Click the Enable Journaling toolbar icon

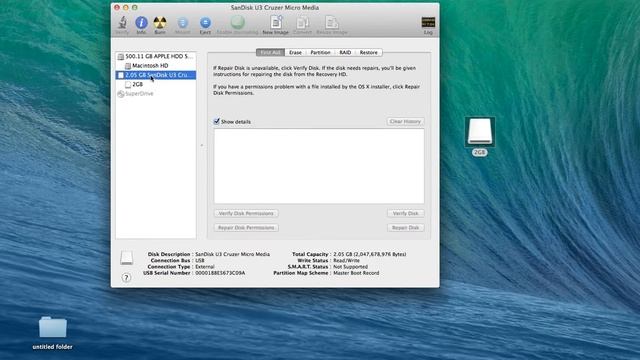[238, 24]
